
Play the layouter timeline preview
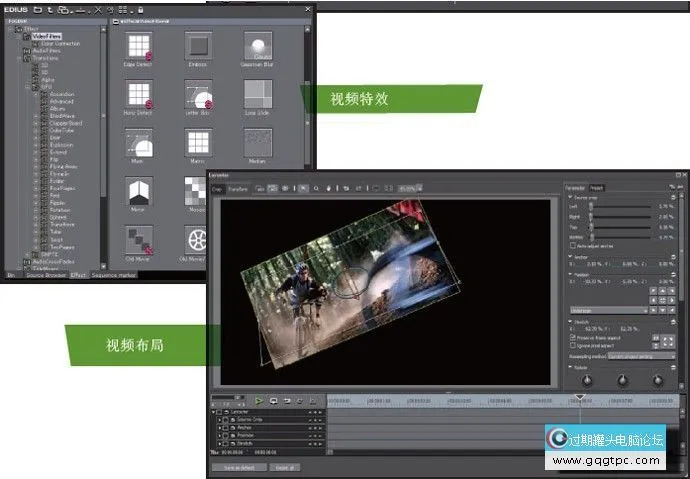pyautogui.click(x=259, y=400)
